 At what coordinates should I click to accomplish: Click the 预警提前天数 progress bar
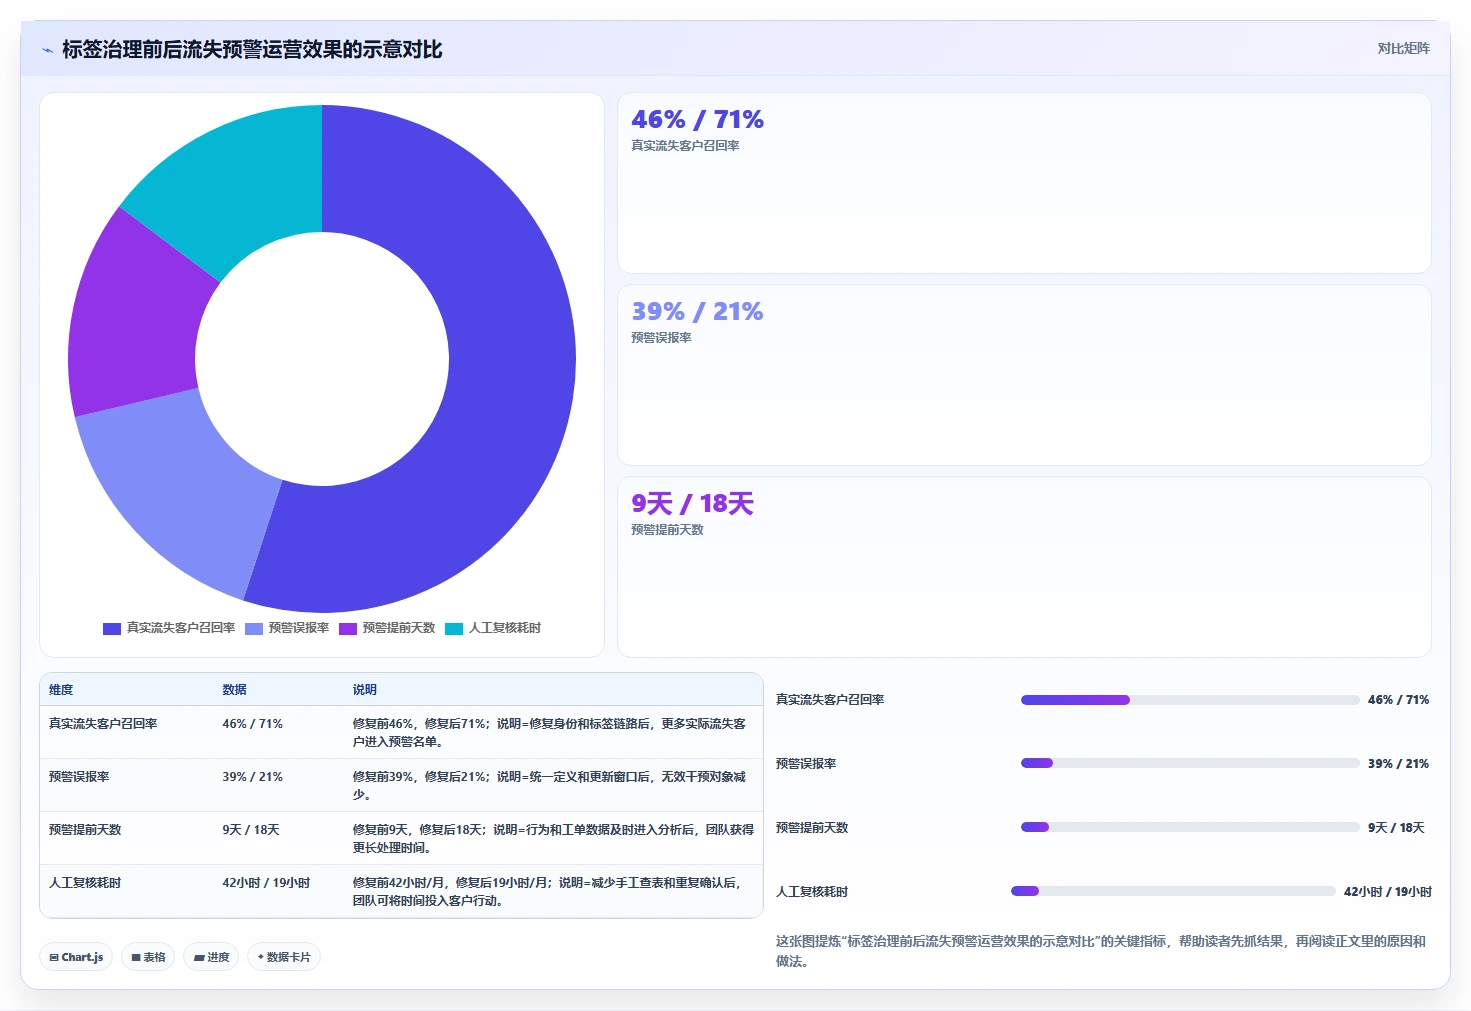(1190, 827)
